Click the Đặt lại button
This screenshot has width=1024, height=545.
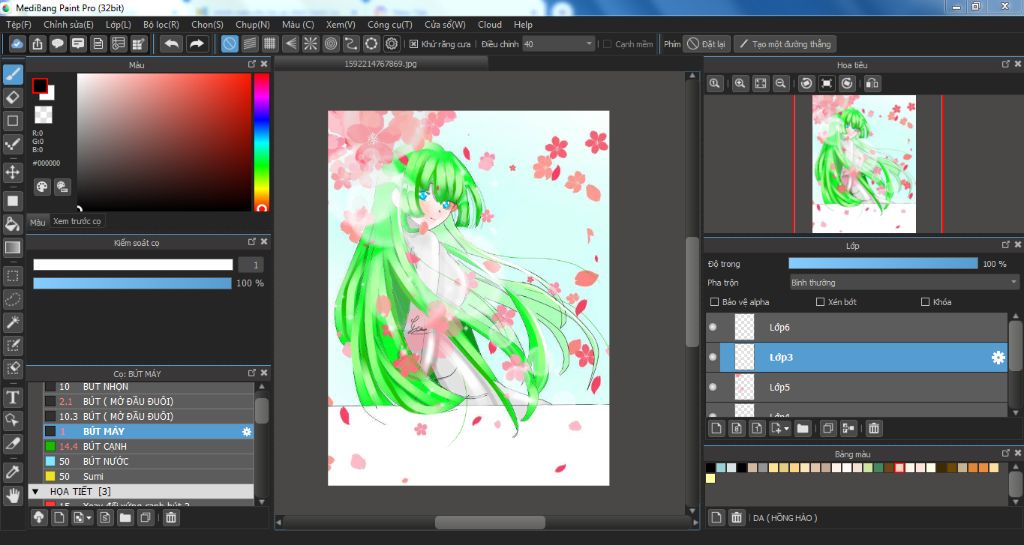(706, 44)
